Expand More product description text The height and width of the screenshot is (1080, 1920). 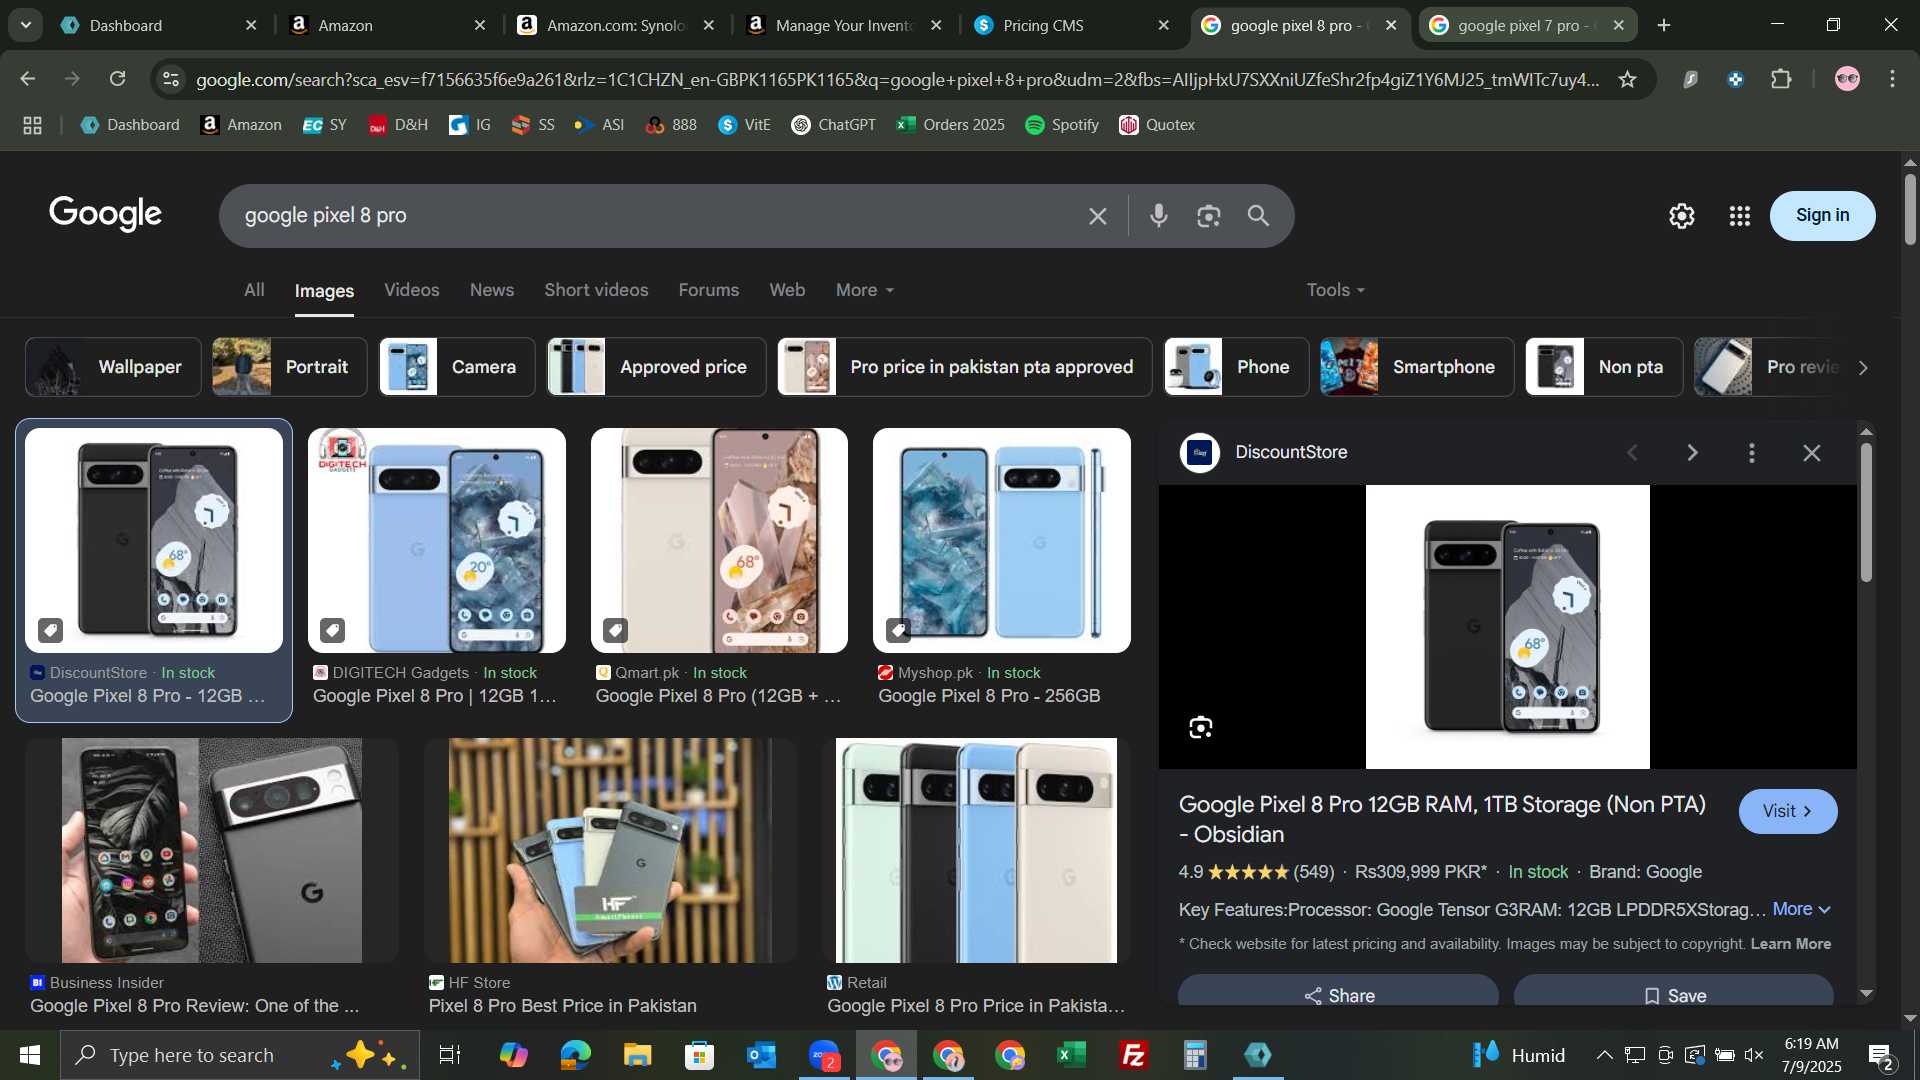coord(1801,909)
